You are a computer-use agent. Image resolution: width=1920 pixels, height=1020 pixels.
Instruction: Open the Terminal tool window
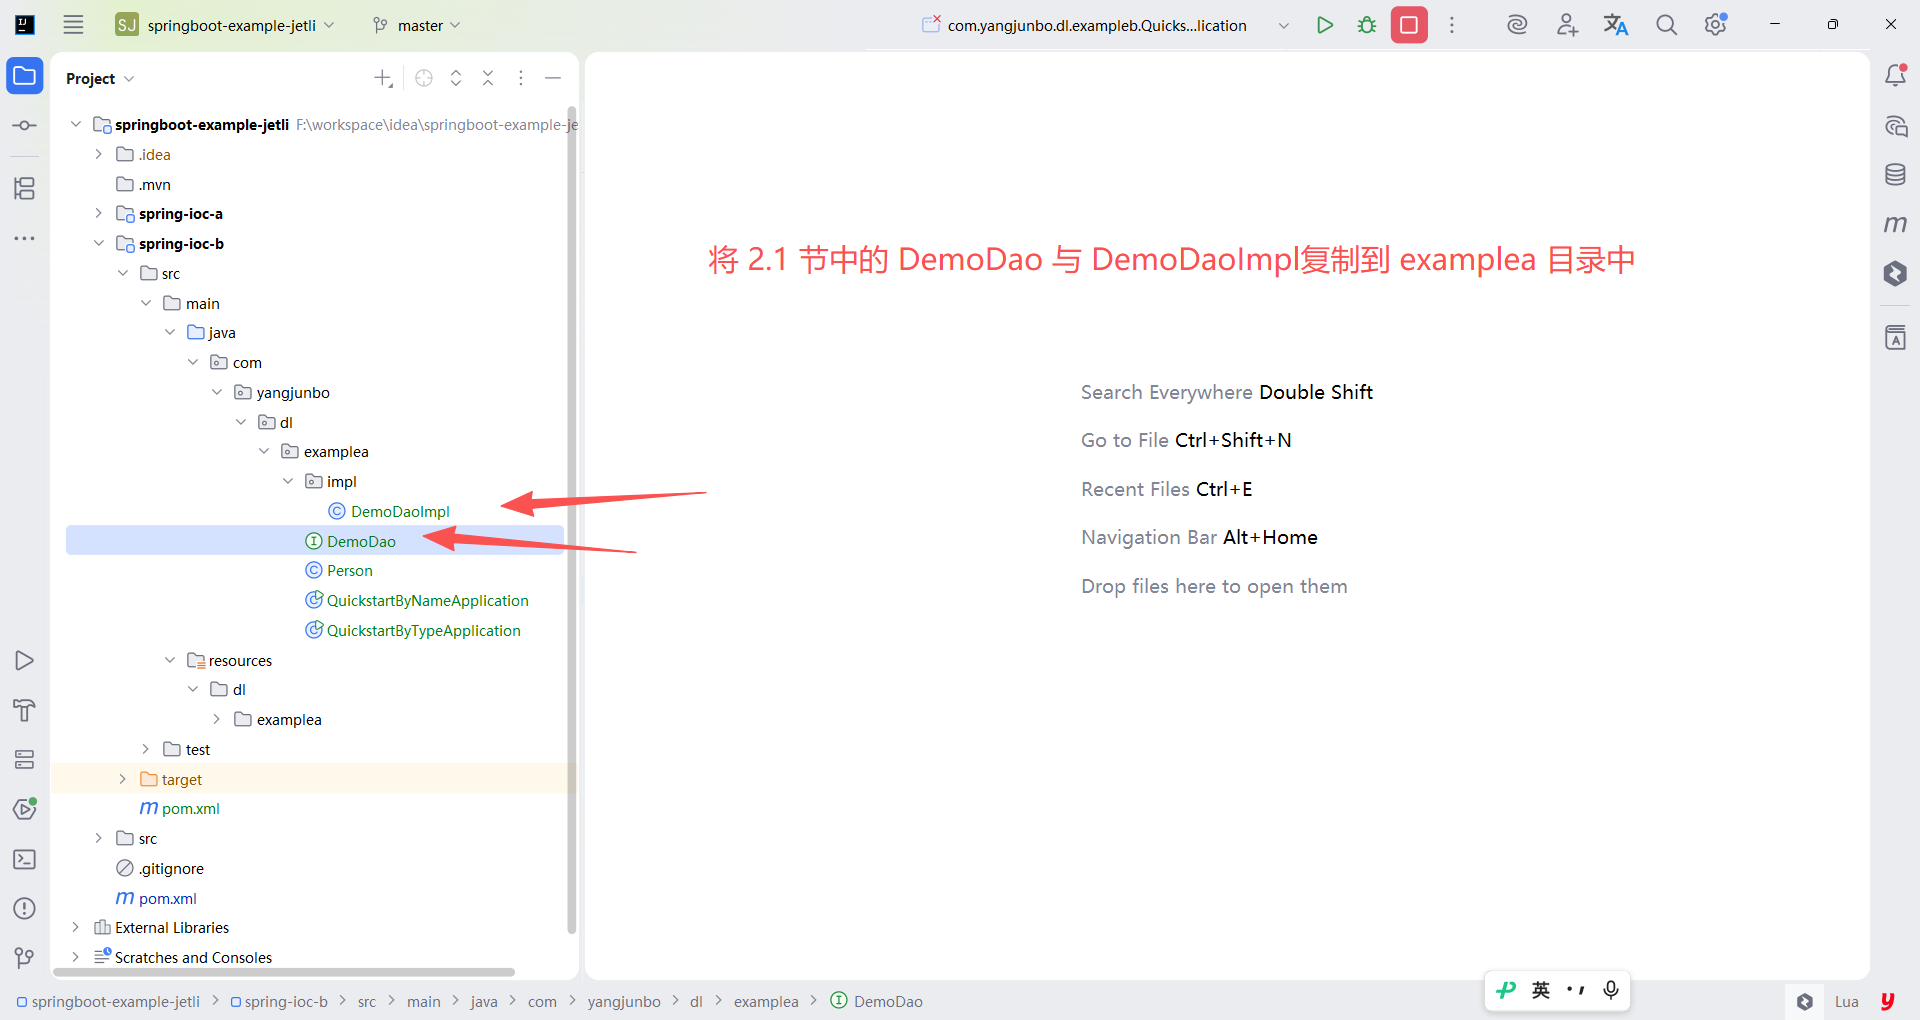pyautogui.click(x=25, y=859)
